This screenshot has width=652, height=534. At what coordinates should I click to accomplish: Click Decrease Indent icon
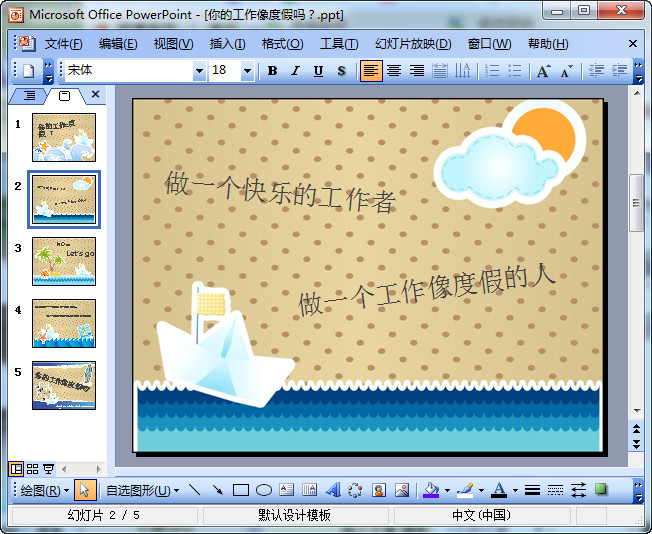(x=596, y=71)
